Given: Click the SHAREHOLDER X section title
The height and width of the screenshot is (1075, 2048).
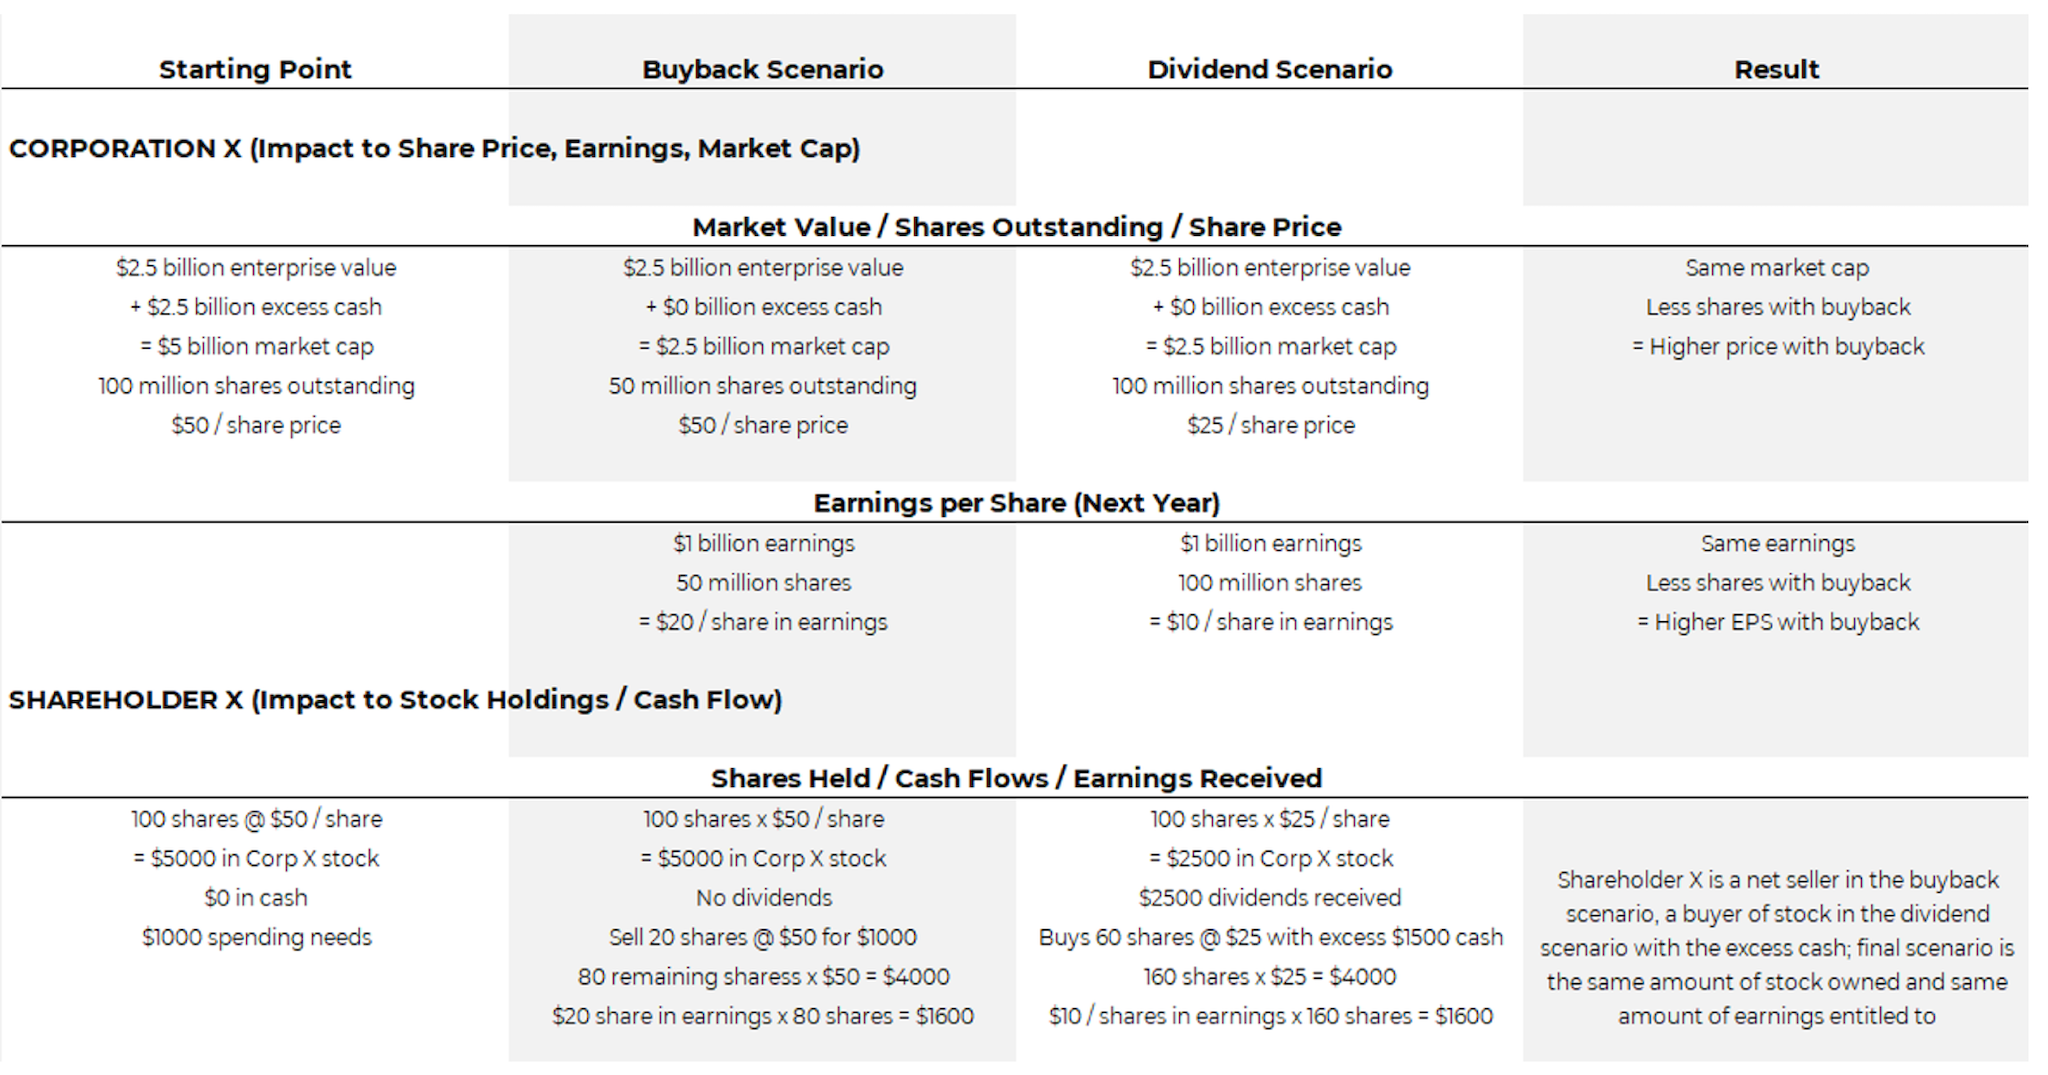Looking at the screenshot, I should click(x=395, y=699).
